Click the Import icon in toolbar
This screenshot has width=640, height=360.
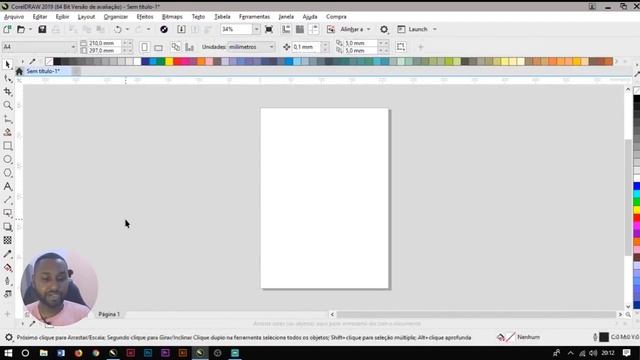point(181,29)
